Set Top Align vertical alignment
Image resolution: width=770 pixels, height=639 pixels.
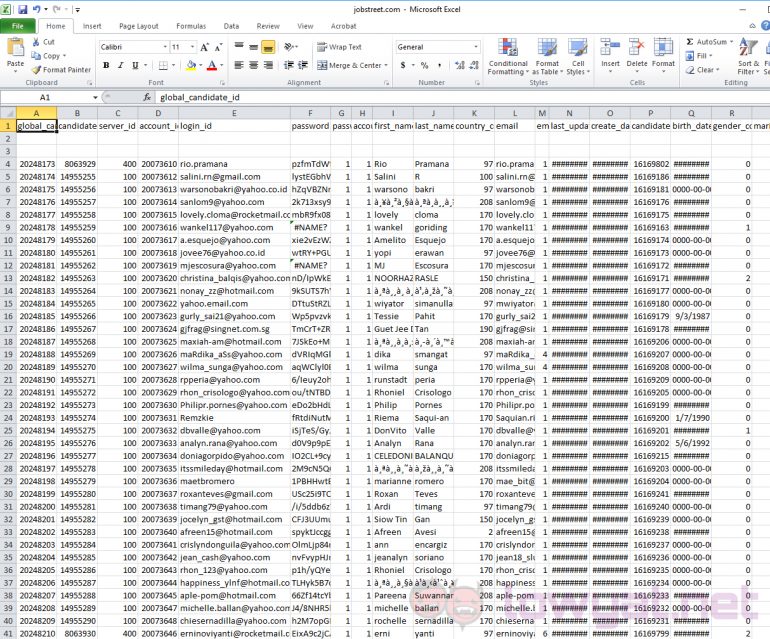tap(239, 47)
